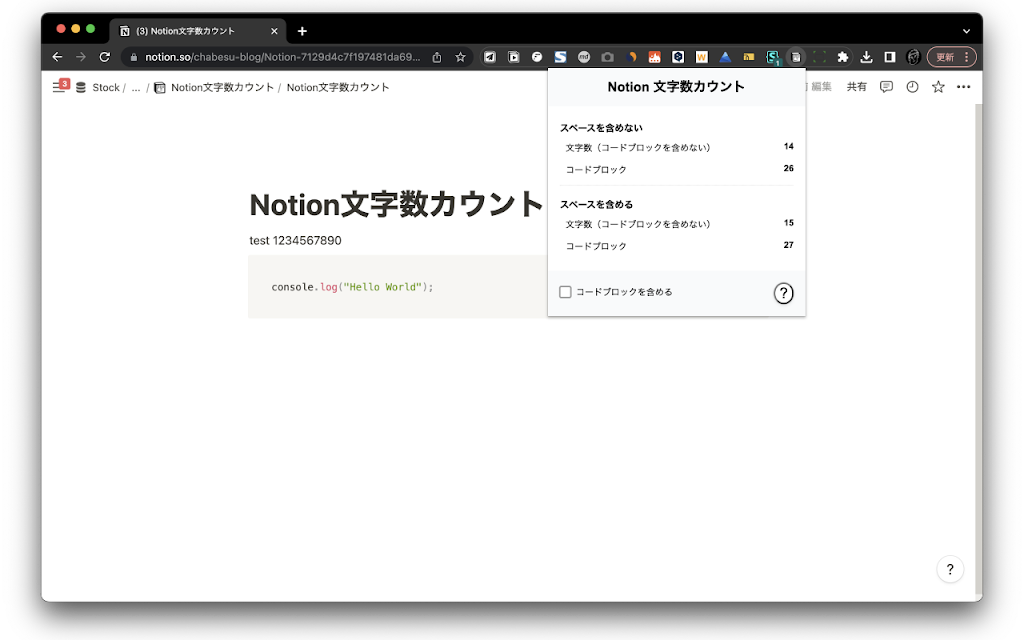Toggle the browser side panel
Screen dimensions: 1024x640
pos(889,57)
